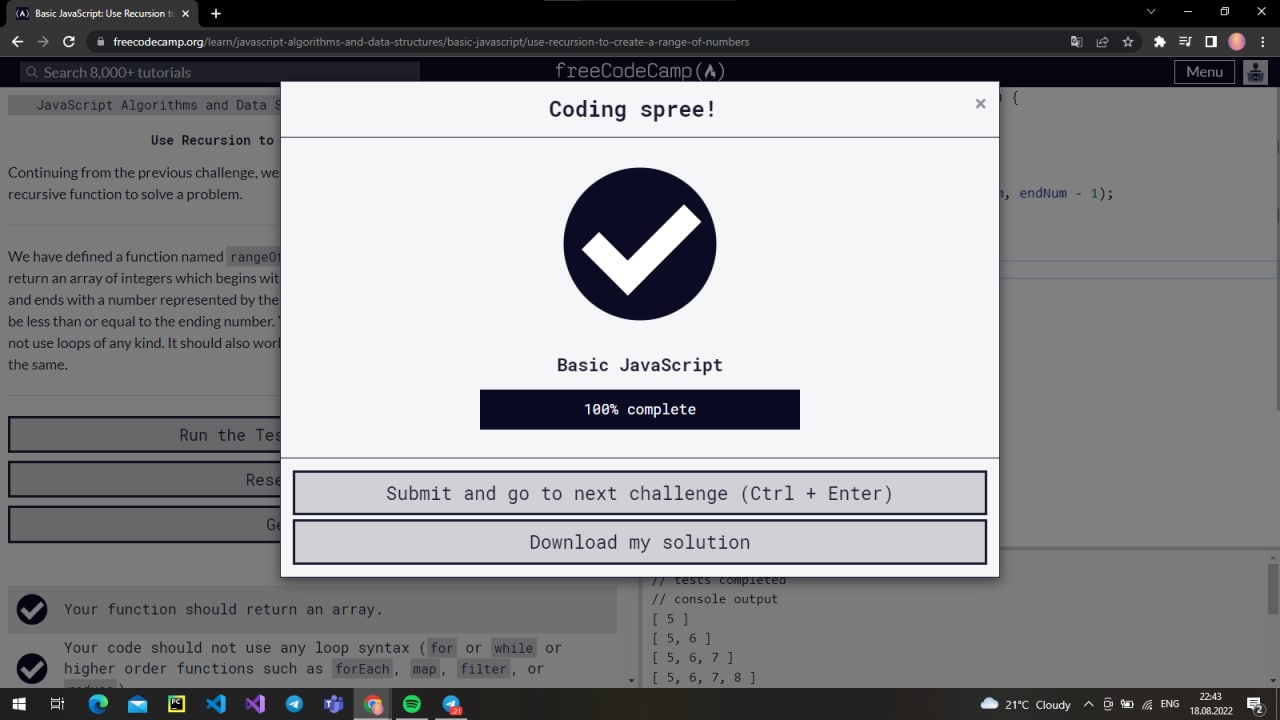Open Windows notification center

[x=1254, y=704]
